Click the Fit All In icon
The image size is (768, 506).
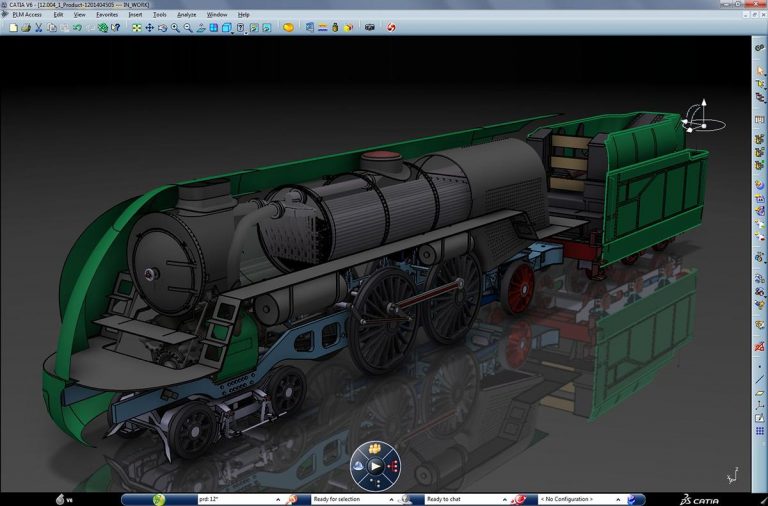coord(136,28)
